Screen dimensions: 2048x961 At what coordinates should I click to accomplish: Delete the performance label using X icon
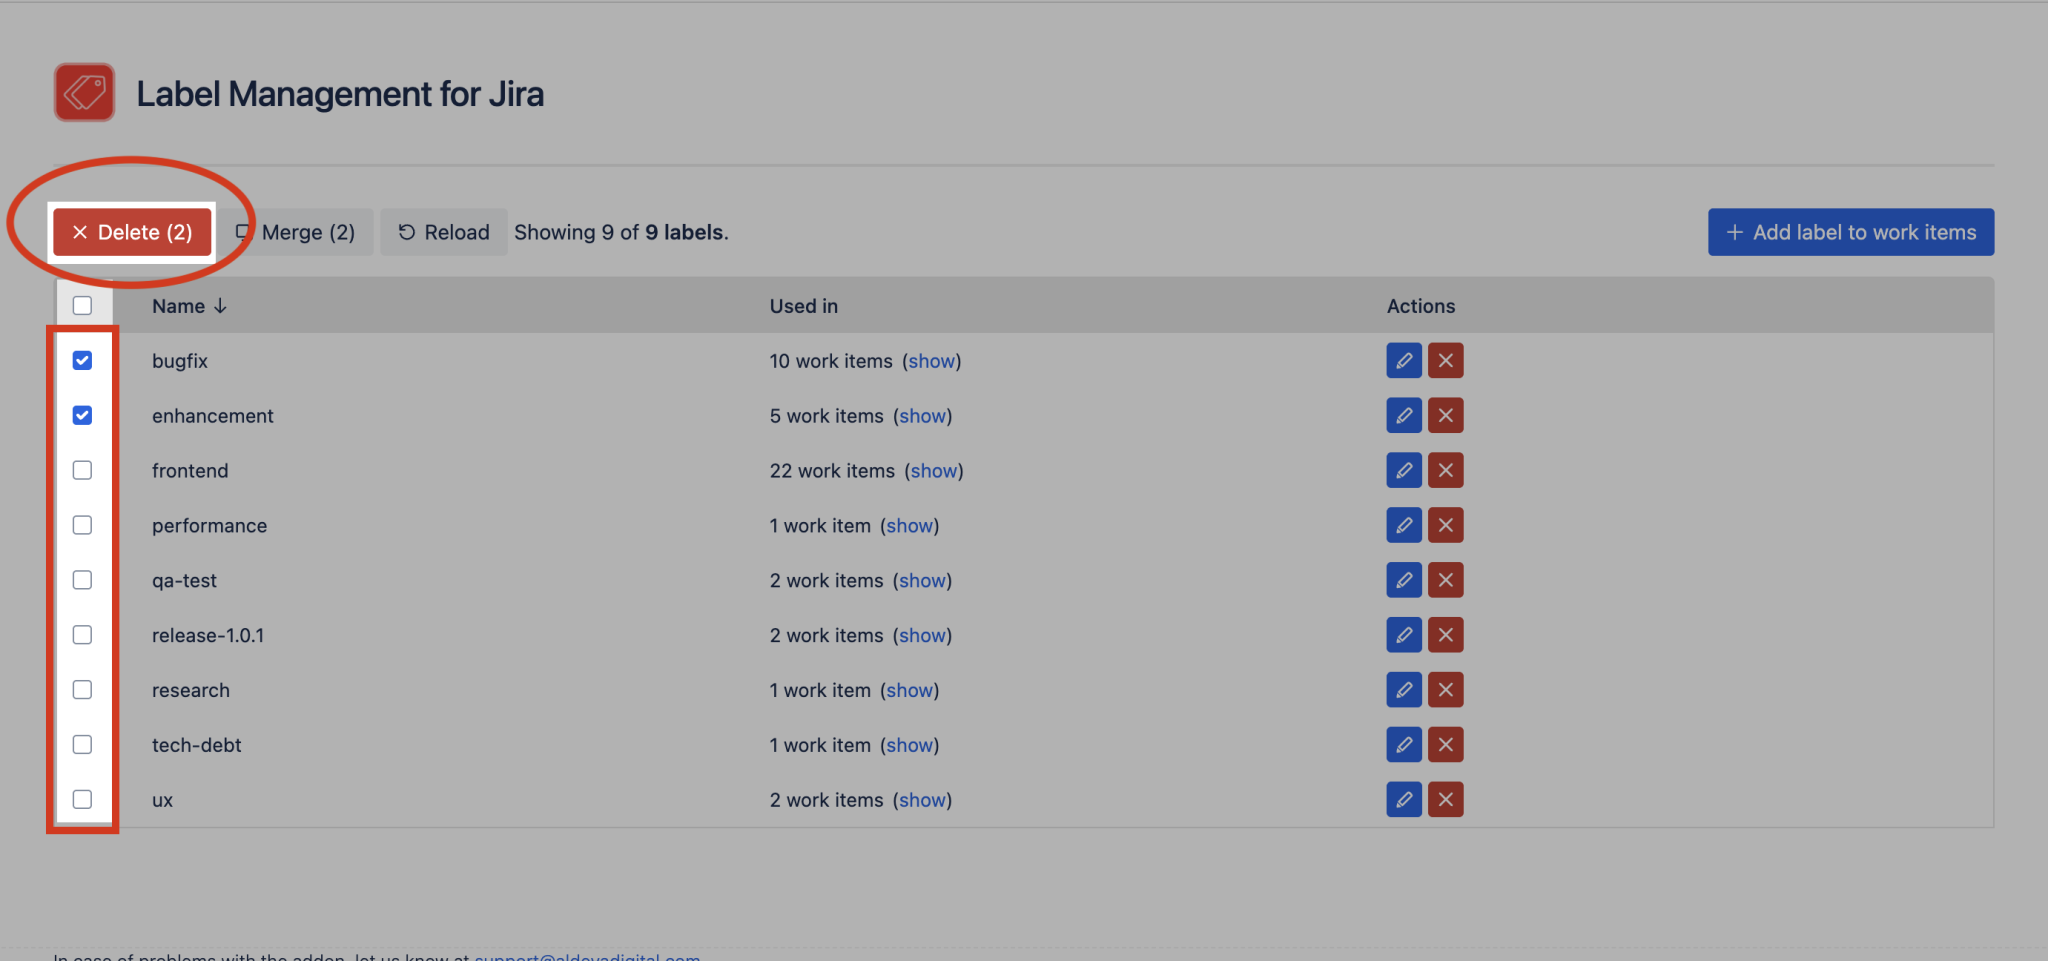(1446, 525)
